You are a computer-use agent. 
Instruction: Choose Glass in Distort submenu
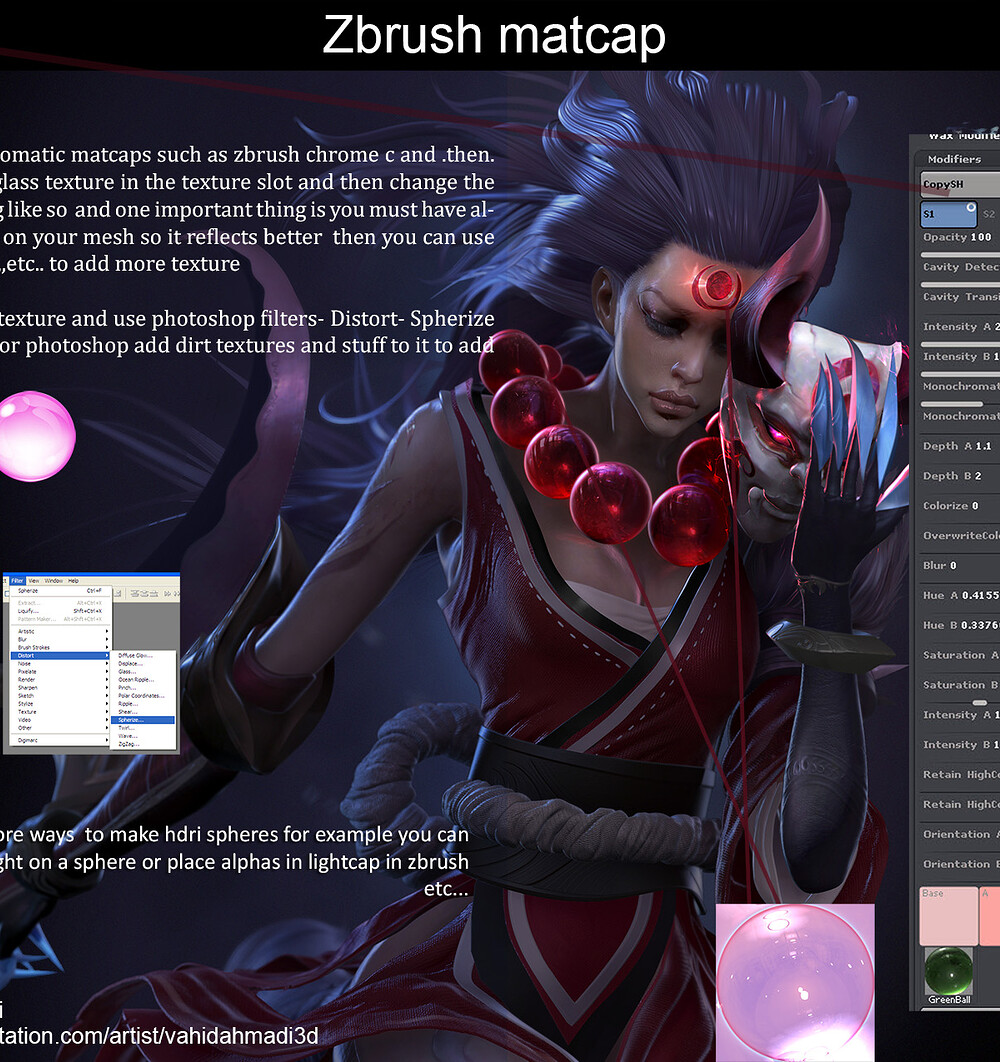(145, 672)
